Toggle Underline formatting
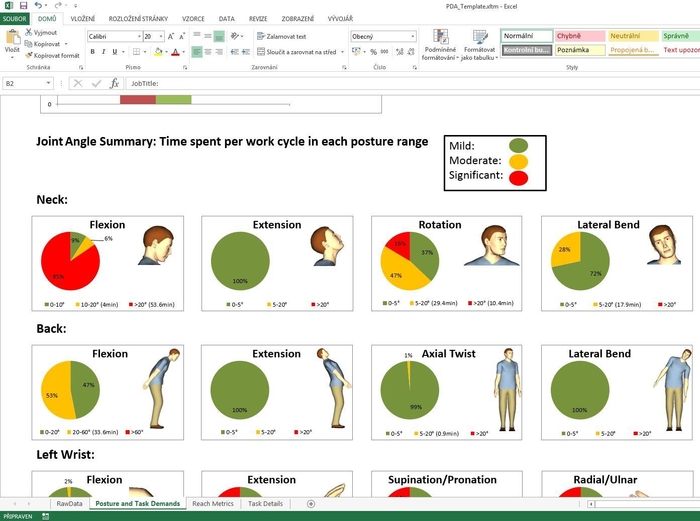Screen dimensions: 700x521 pos(115,52)
